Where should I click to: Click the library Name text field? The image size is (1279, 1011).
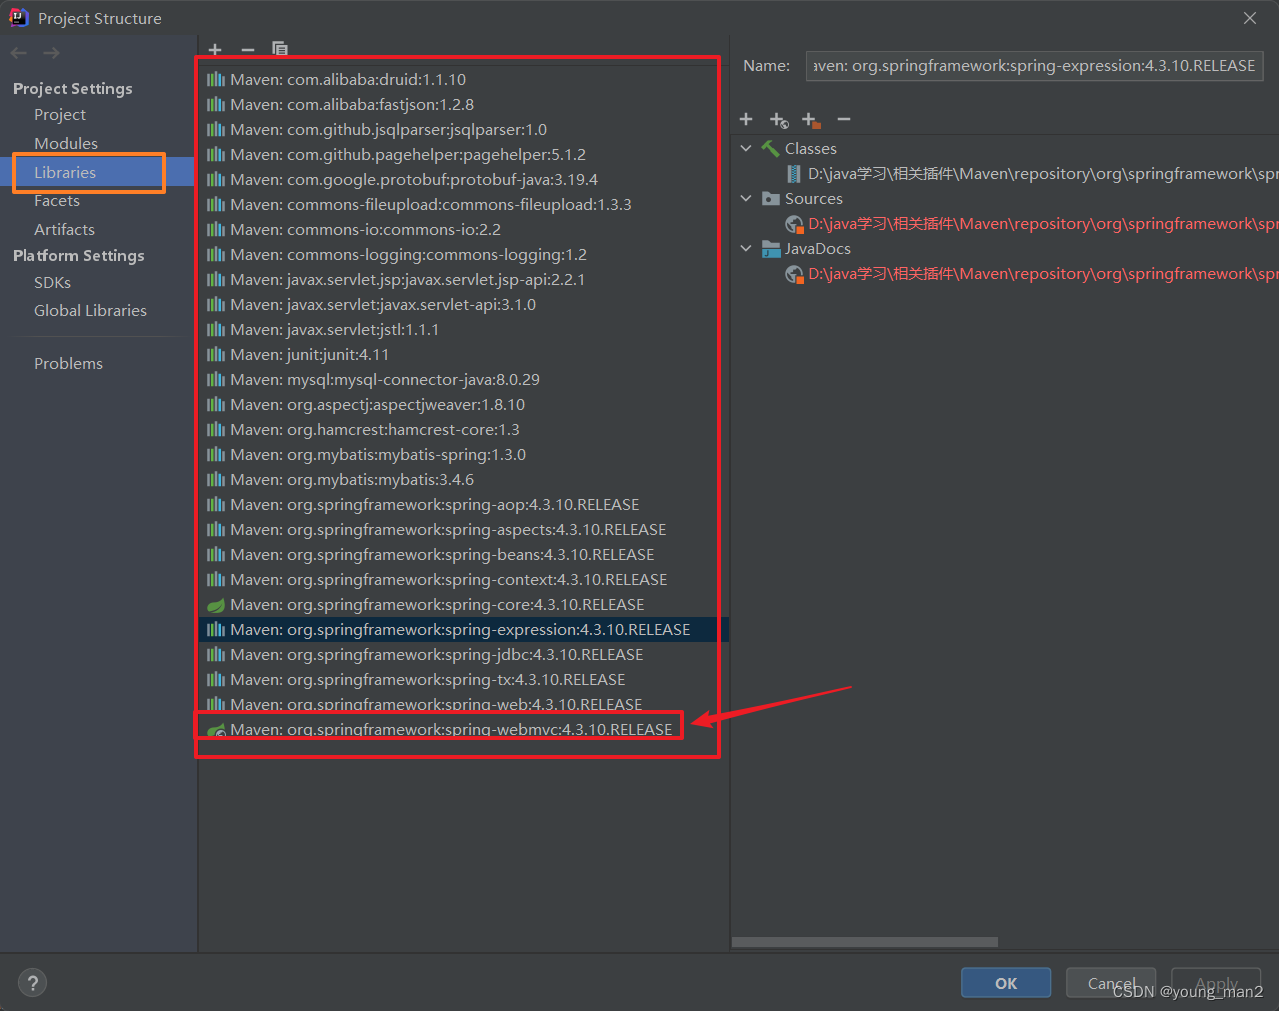click(1034, 66)
